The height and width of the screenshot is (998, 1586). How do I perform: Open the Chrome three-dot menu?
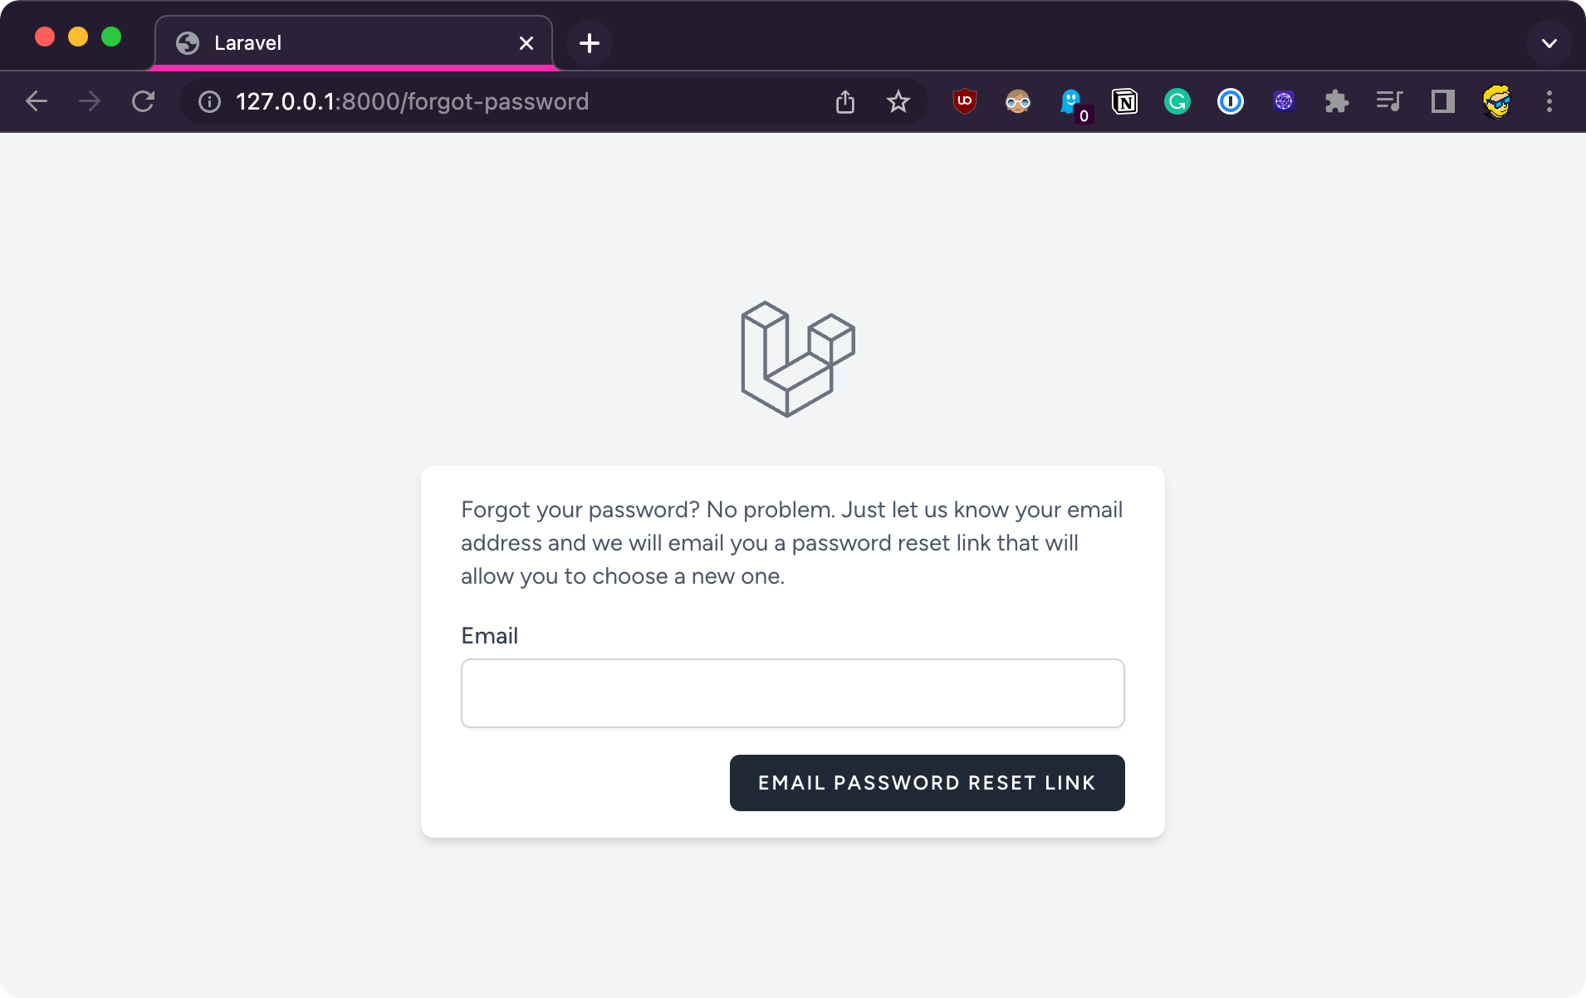pos(1549,101)
